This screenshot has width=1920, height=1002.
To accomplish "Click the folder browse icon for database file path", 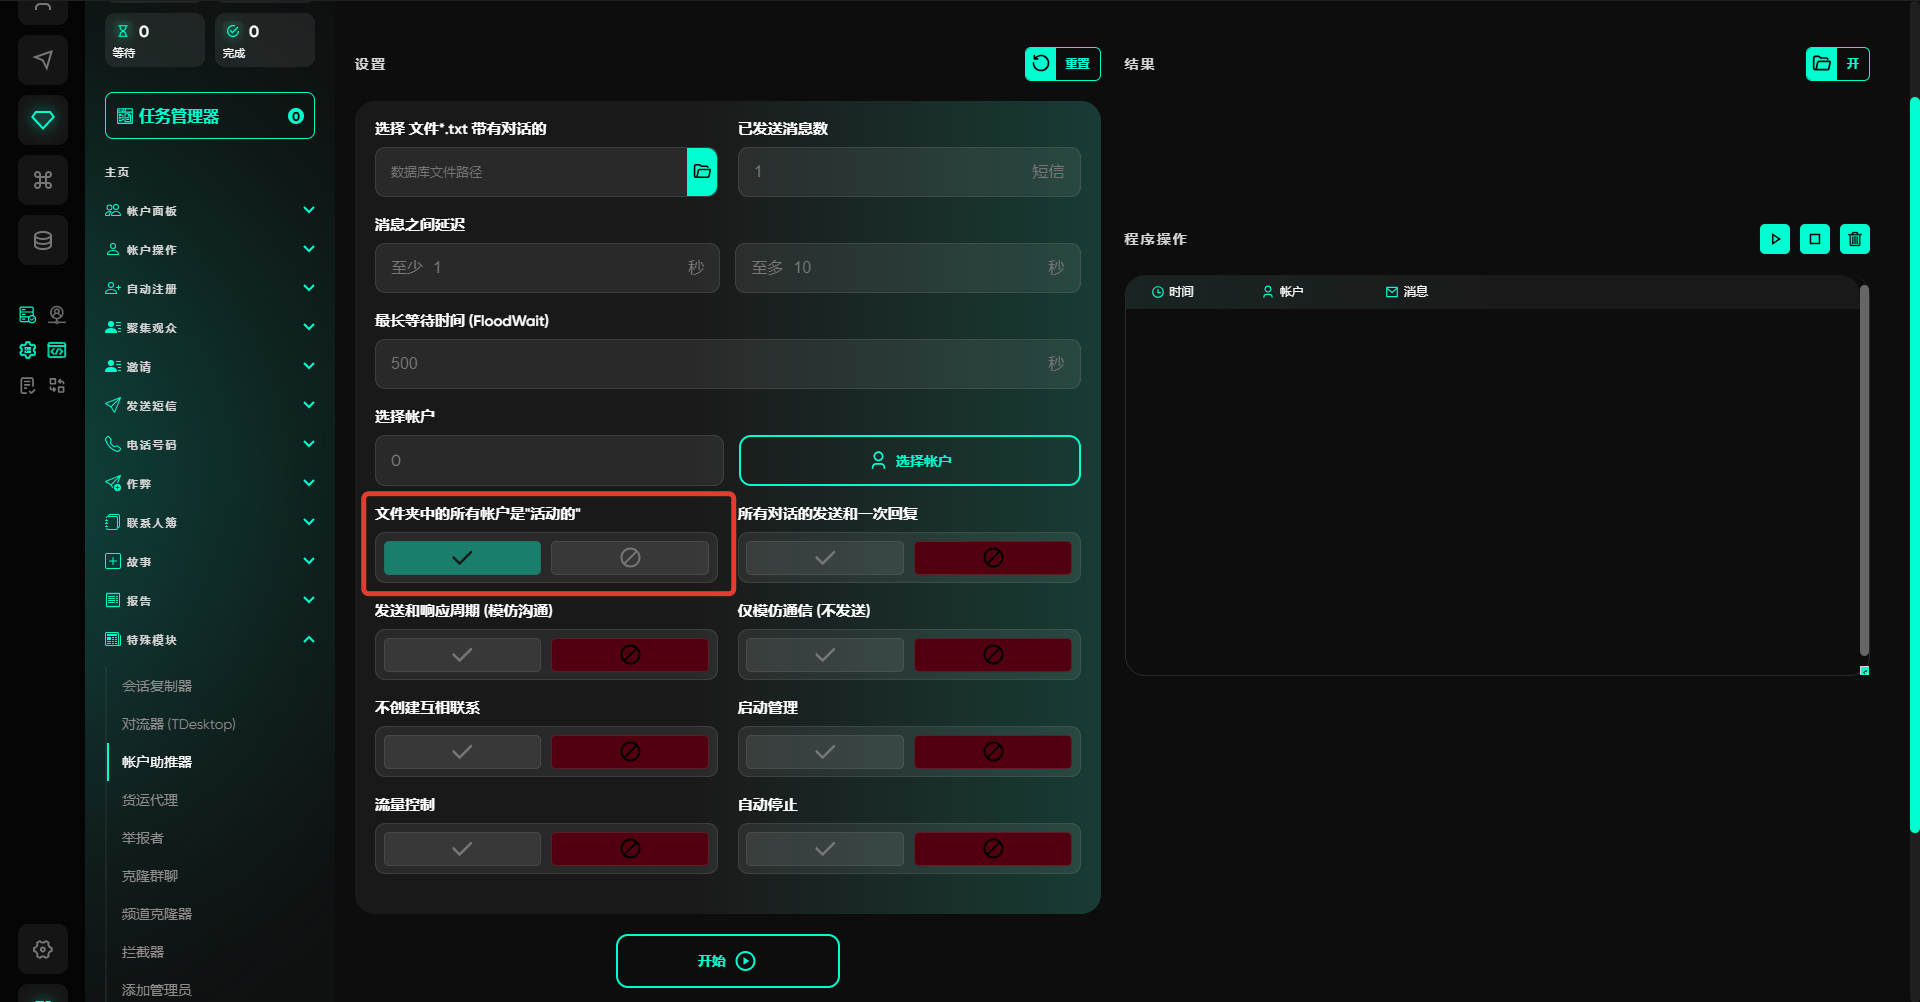I will (702, 172).
